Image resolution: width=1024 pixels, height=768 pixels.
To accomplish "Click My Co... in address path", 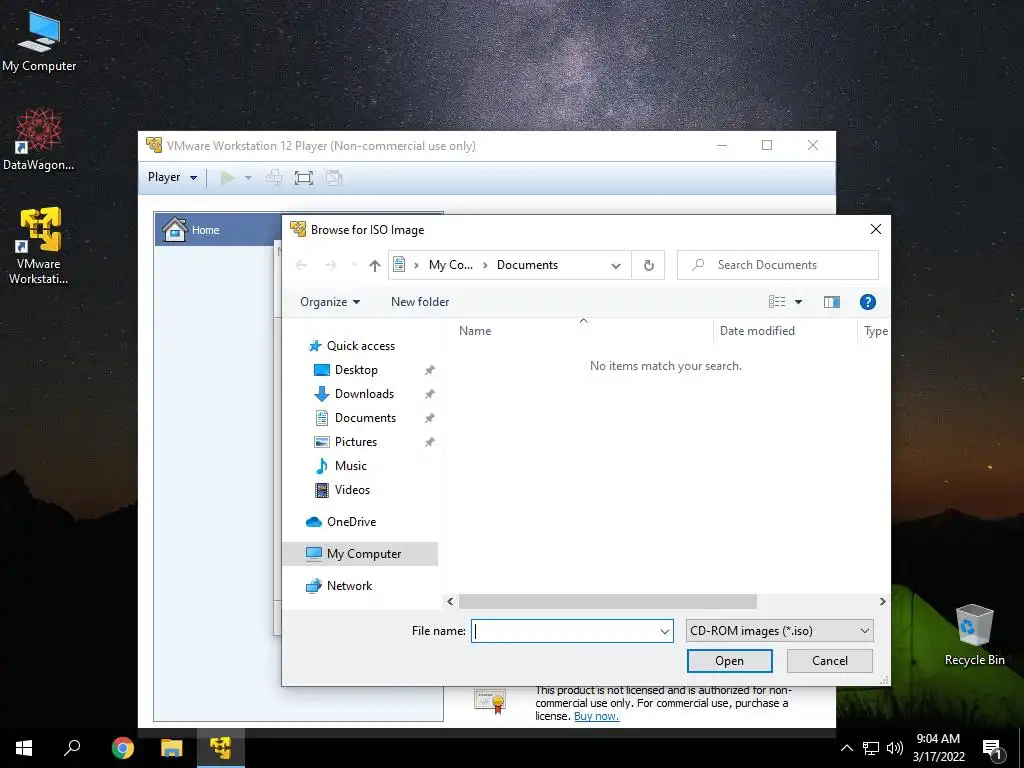I will click(x=451, y=265).
